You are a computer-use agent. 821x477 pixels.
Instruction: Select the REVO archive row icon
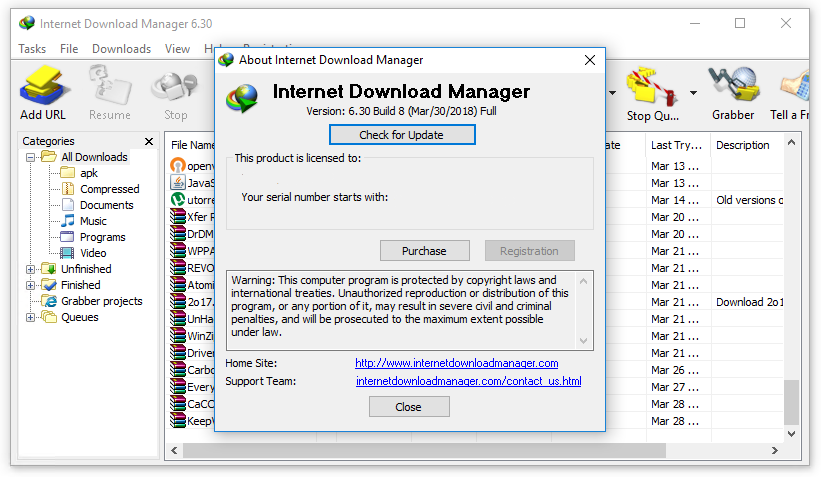178,268
